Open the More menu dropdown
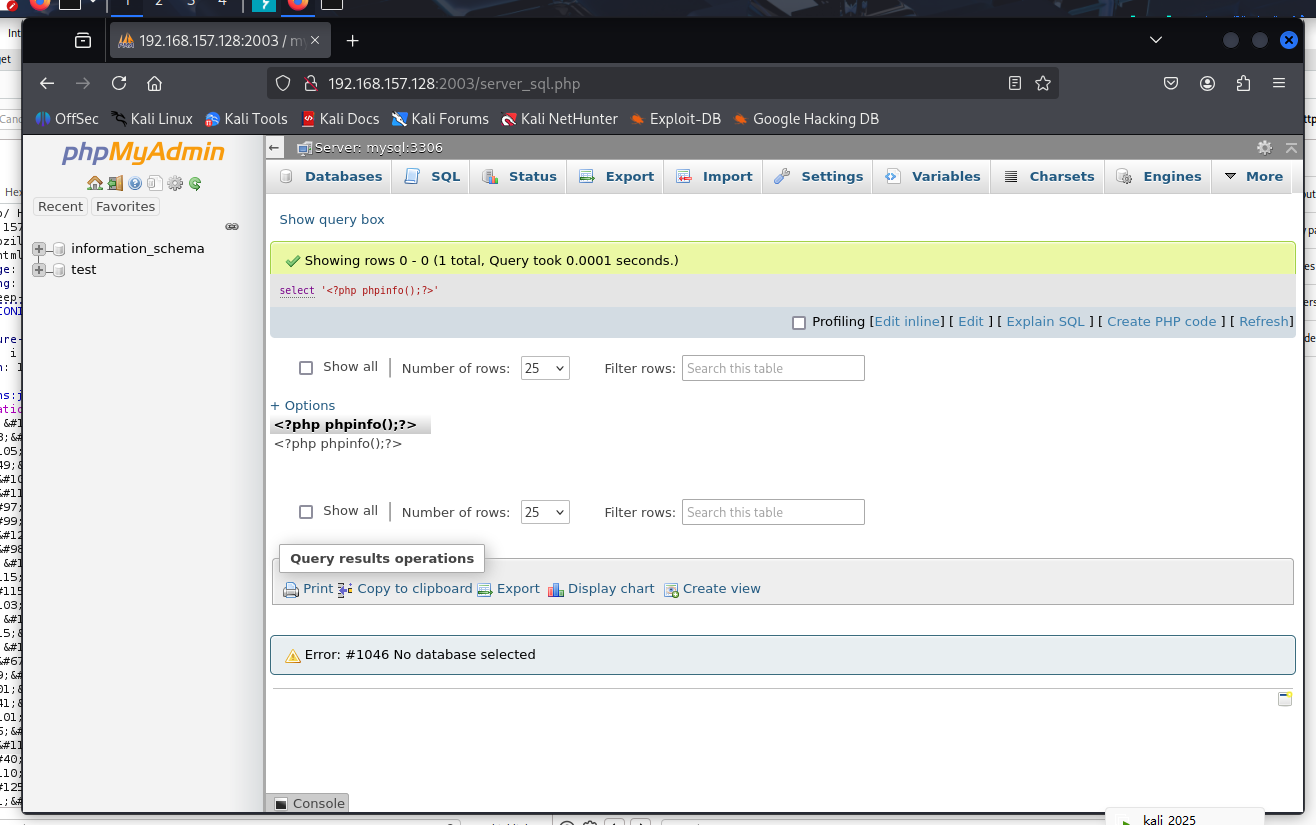 coord(1252,176)
